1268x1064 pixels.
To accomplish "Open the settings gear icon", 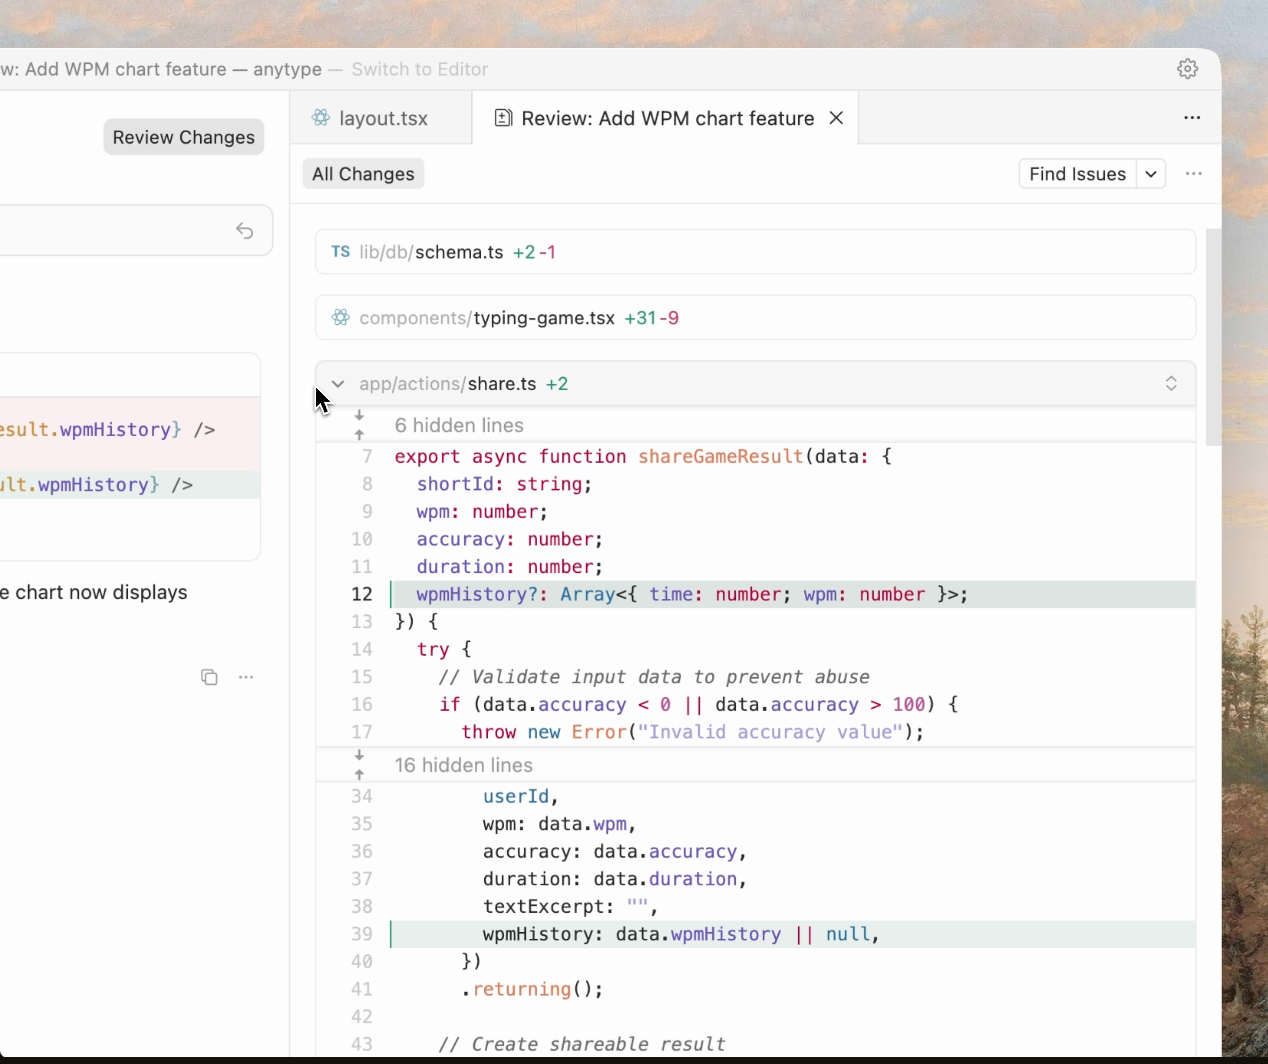I will 1187,69.
